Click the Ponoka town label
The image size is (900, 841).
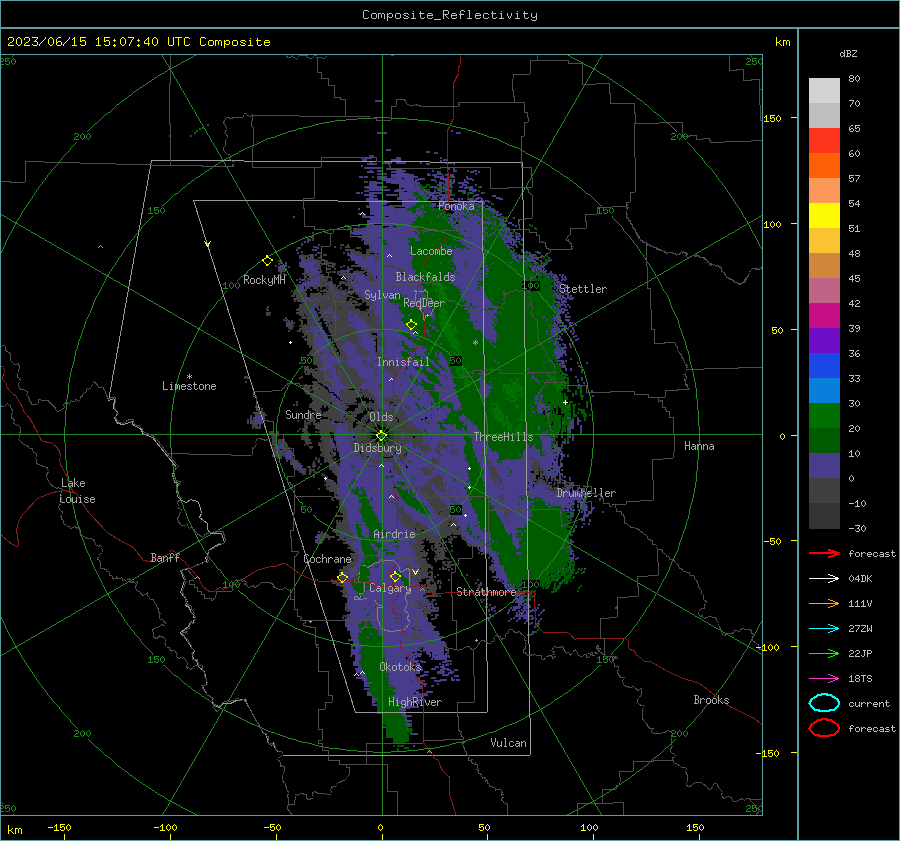pyautogui.click(x=456, y=206)
